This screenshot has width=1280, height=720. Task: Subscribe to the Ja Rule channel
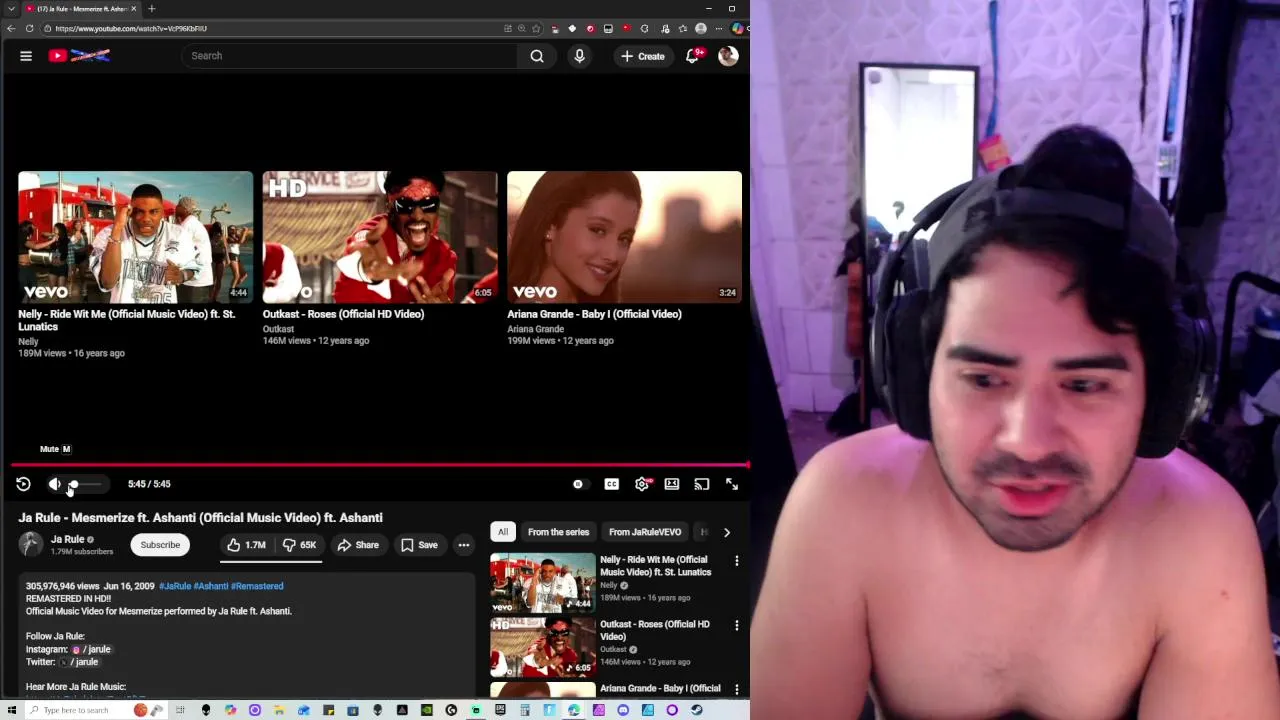[160, 545]
